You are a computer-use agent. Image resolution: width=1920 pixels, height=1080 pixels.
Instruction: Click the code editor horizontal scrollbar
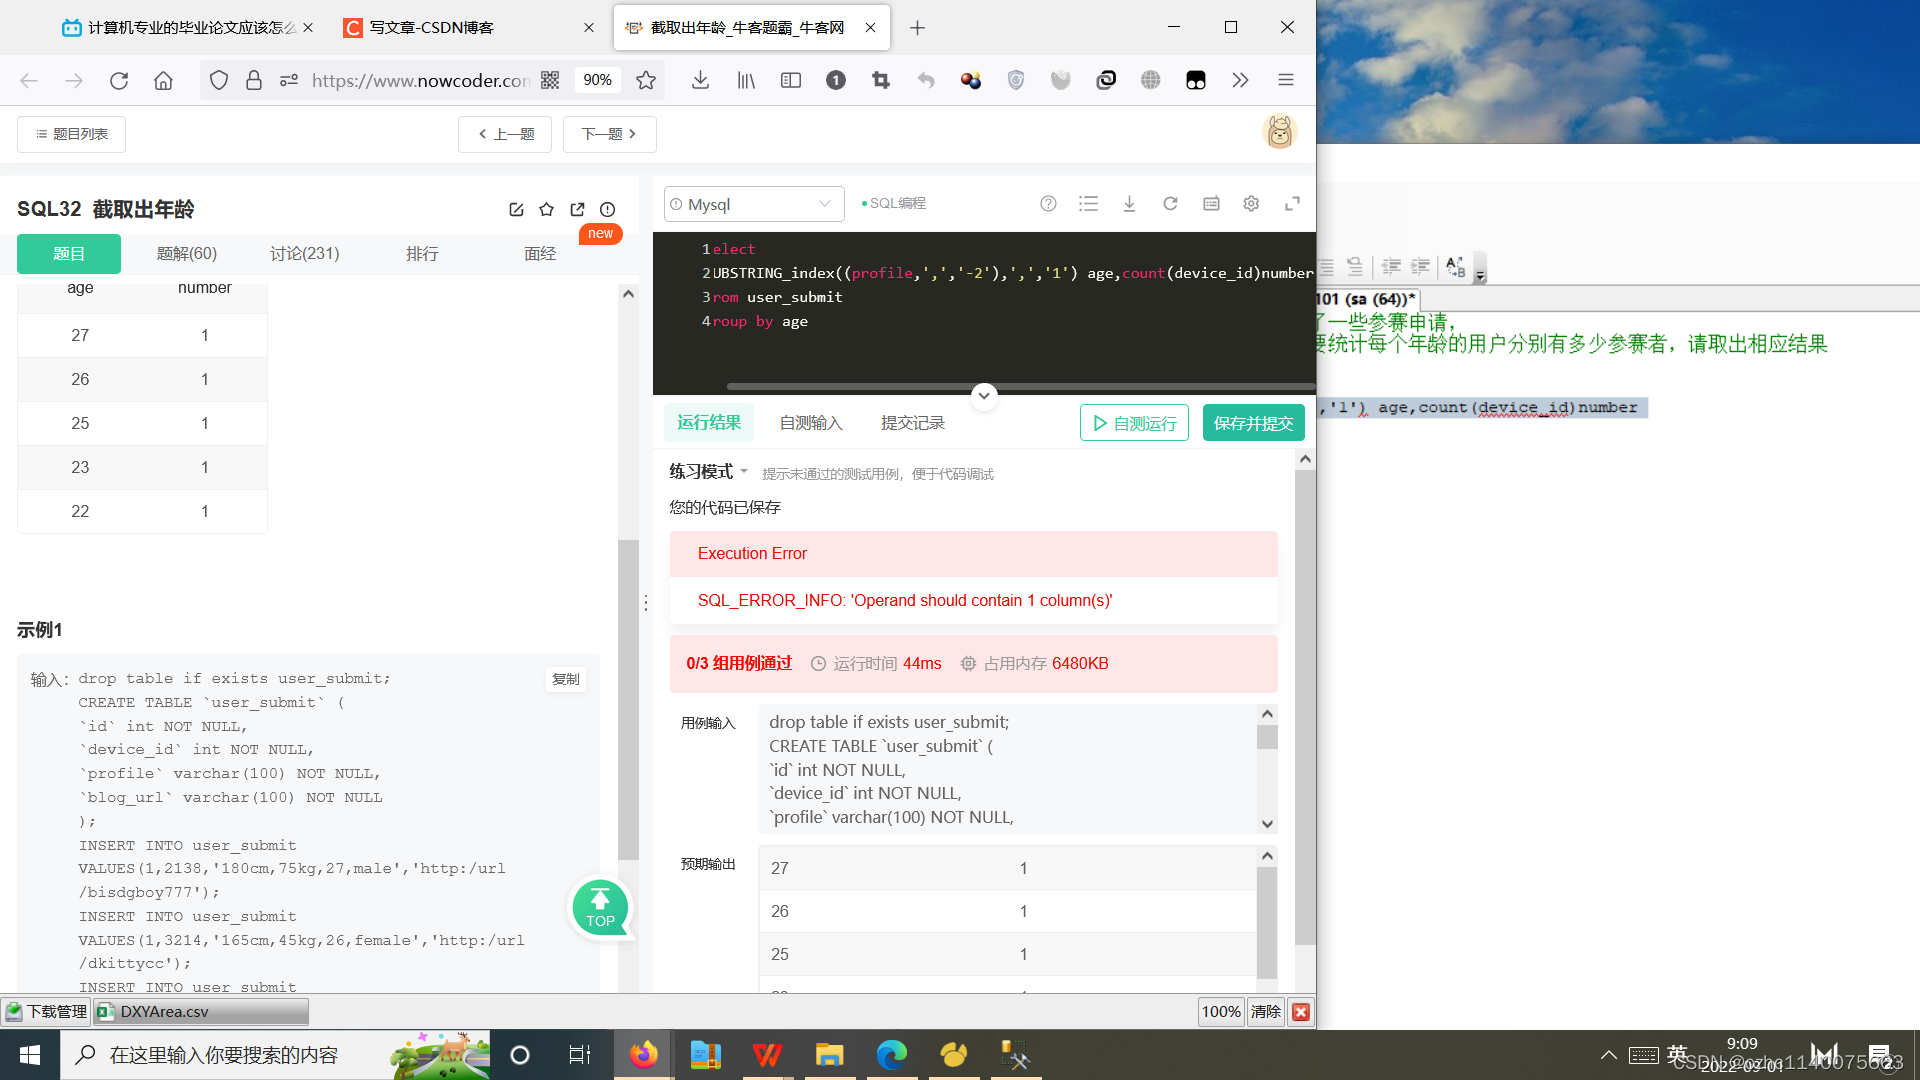1020,386
